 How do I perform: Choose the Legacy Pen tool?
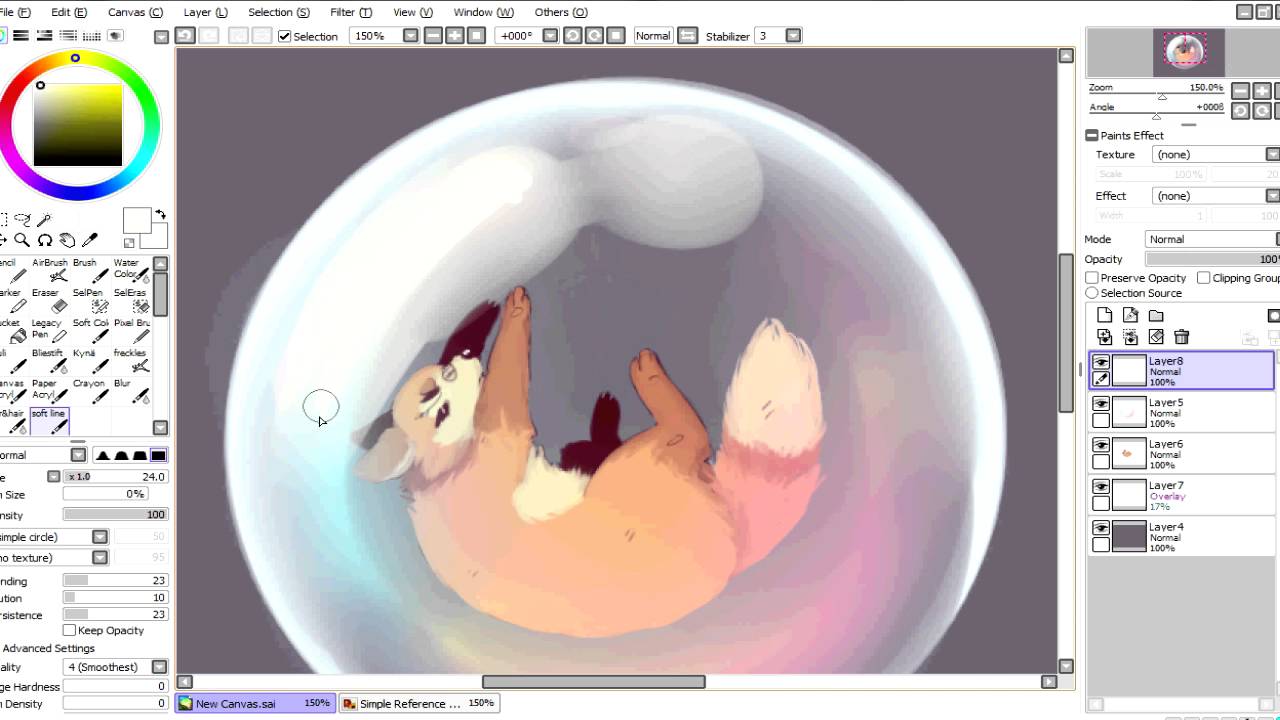[x=50, y=330]
